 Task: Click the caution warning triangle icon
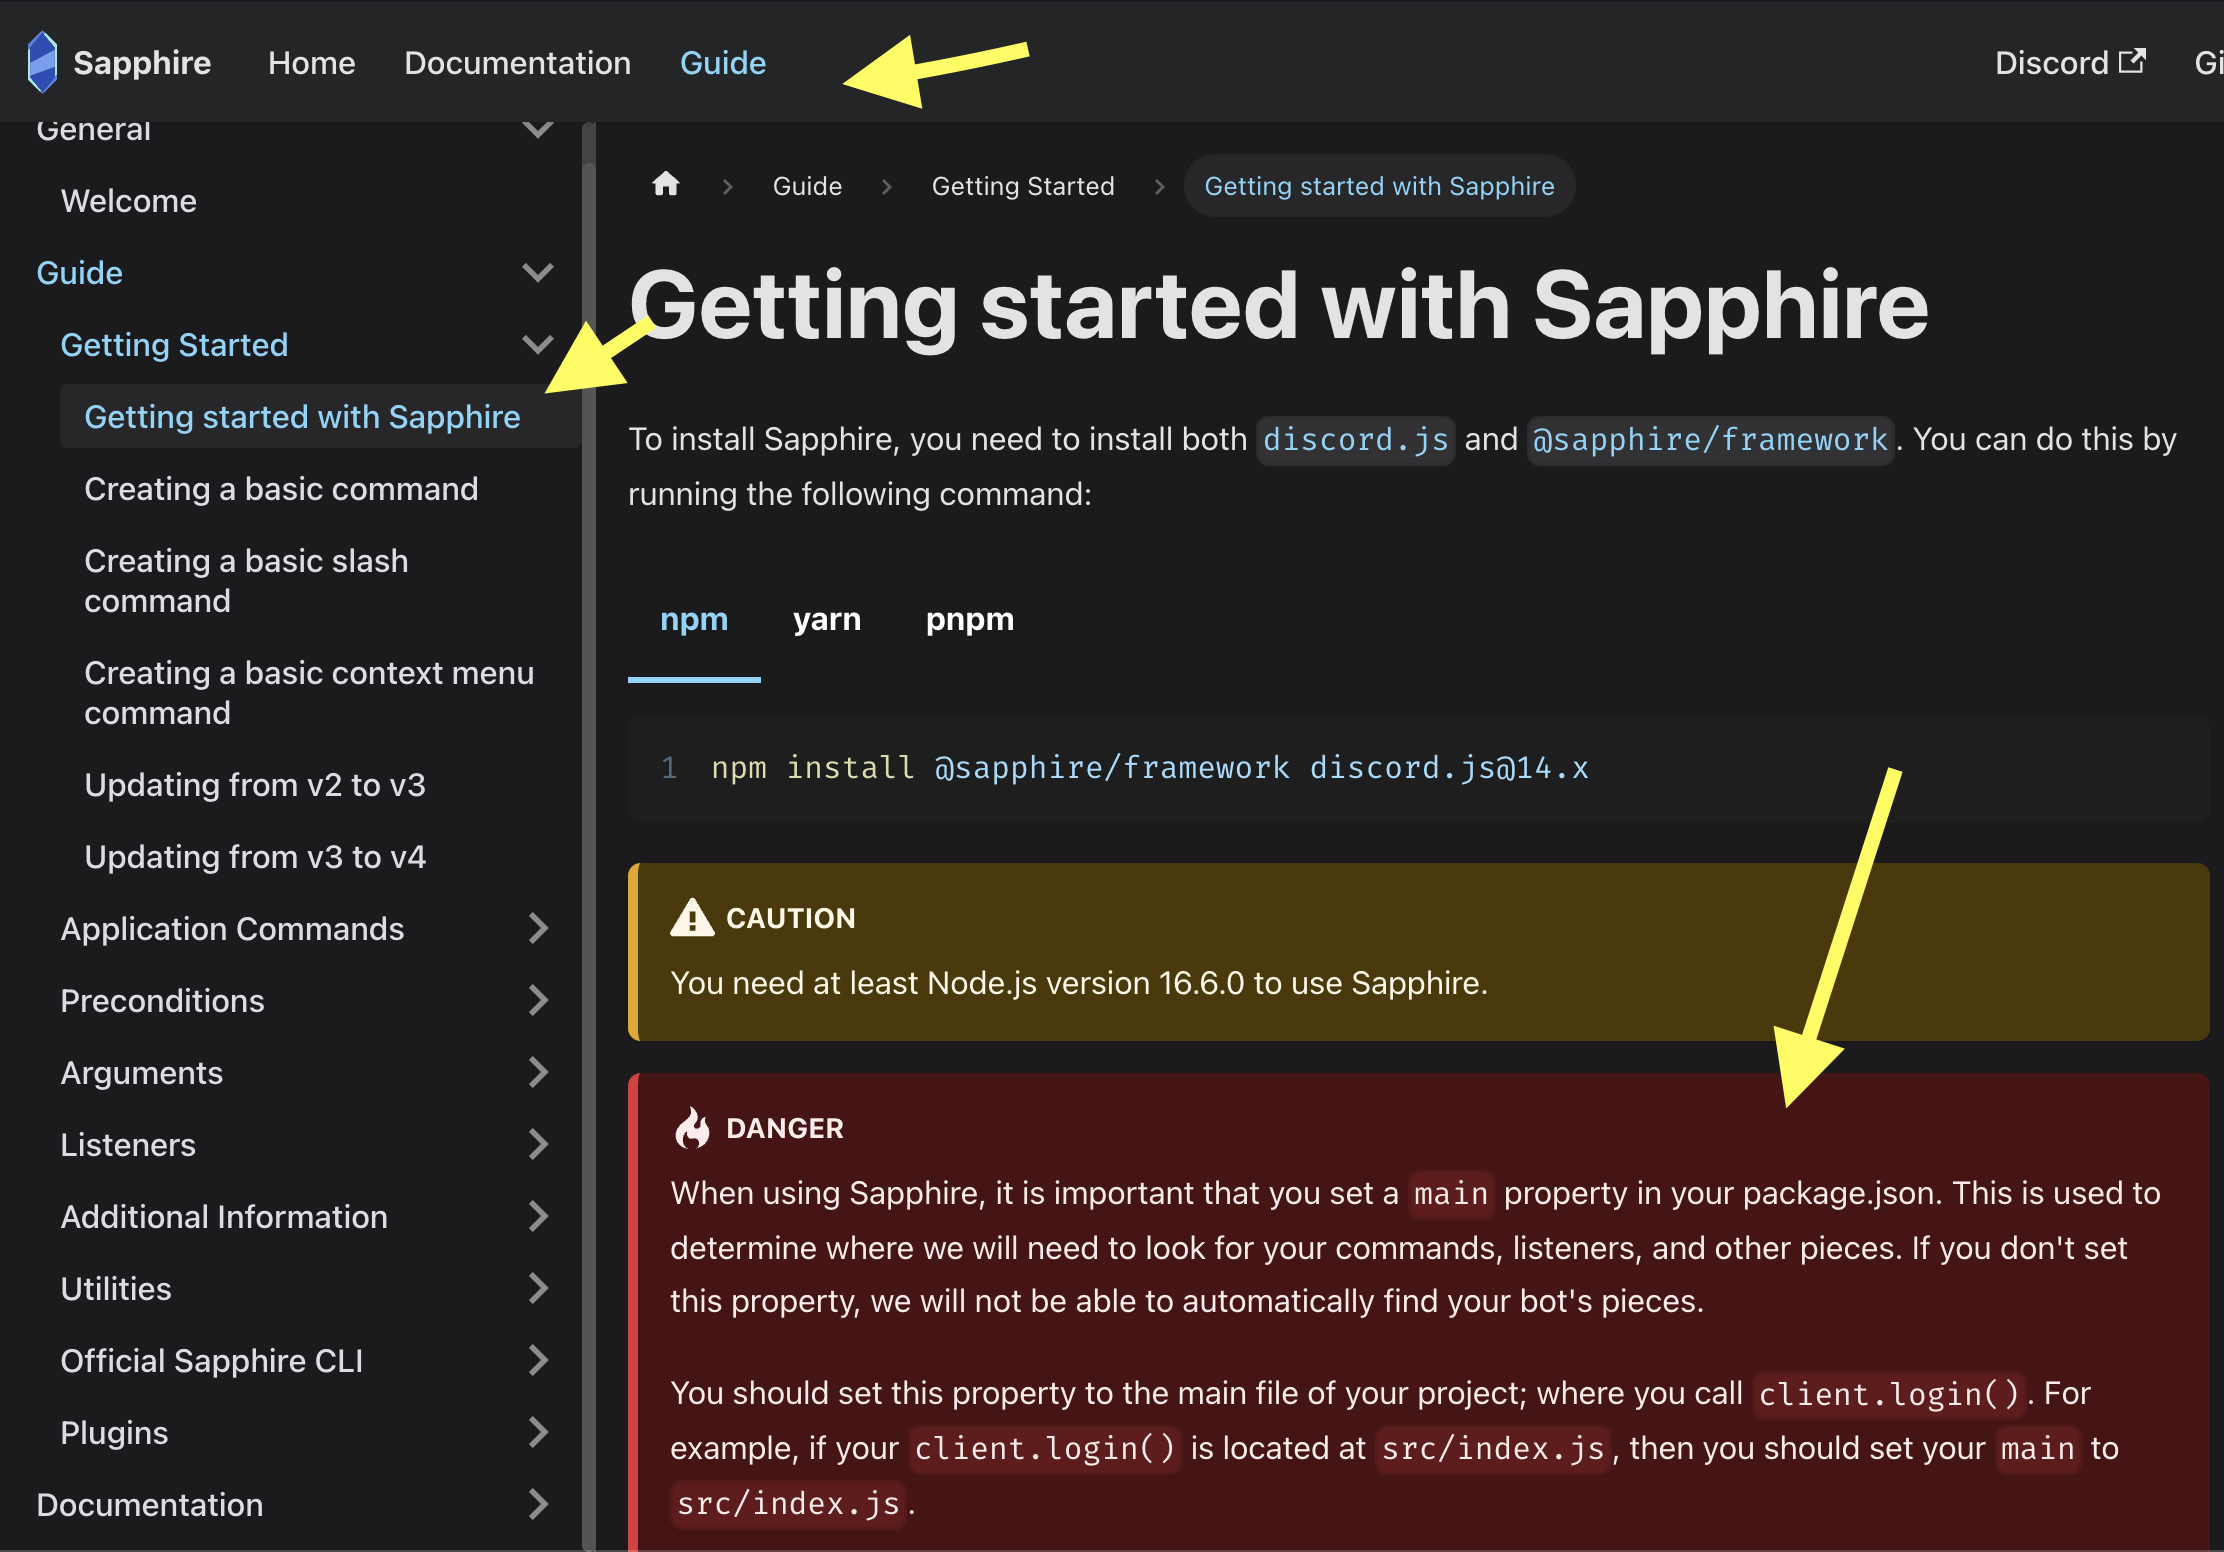pyautogui.click(x=692, y=918)
